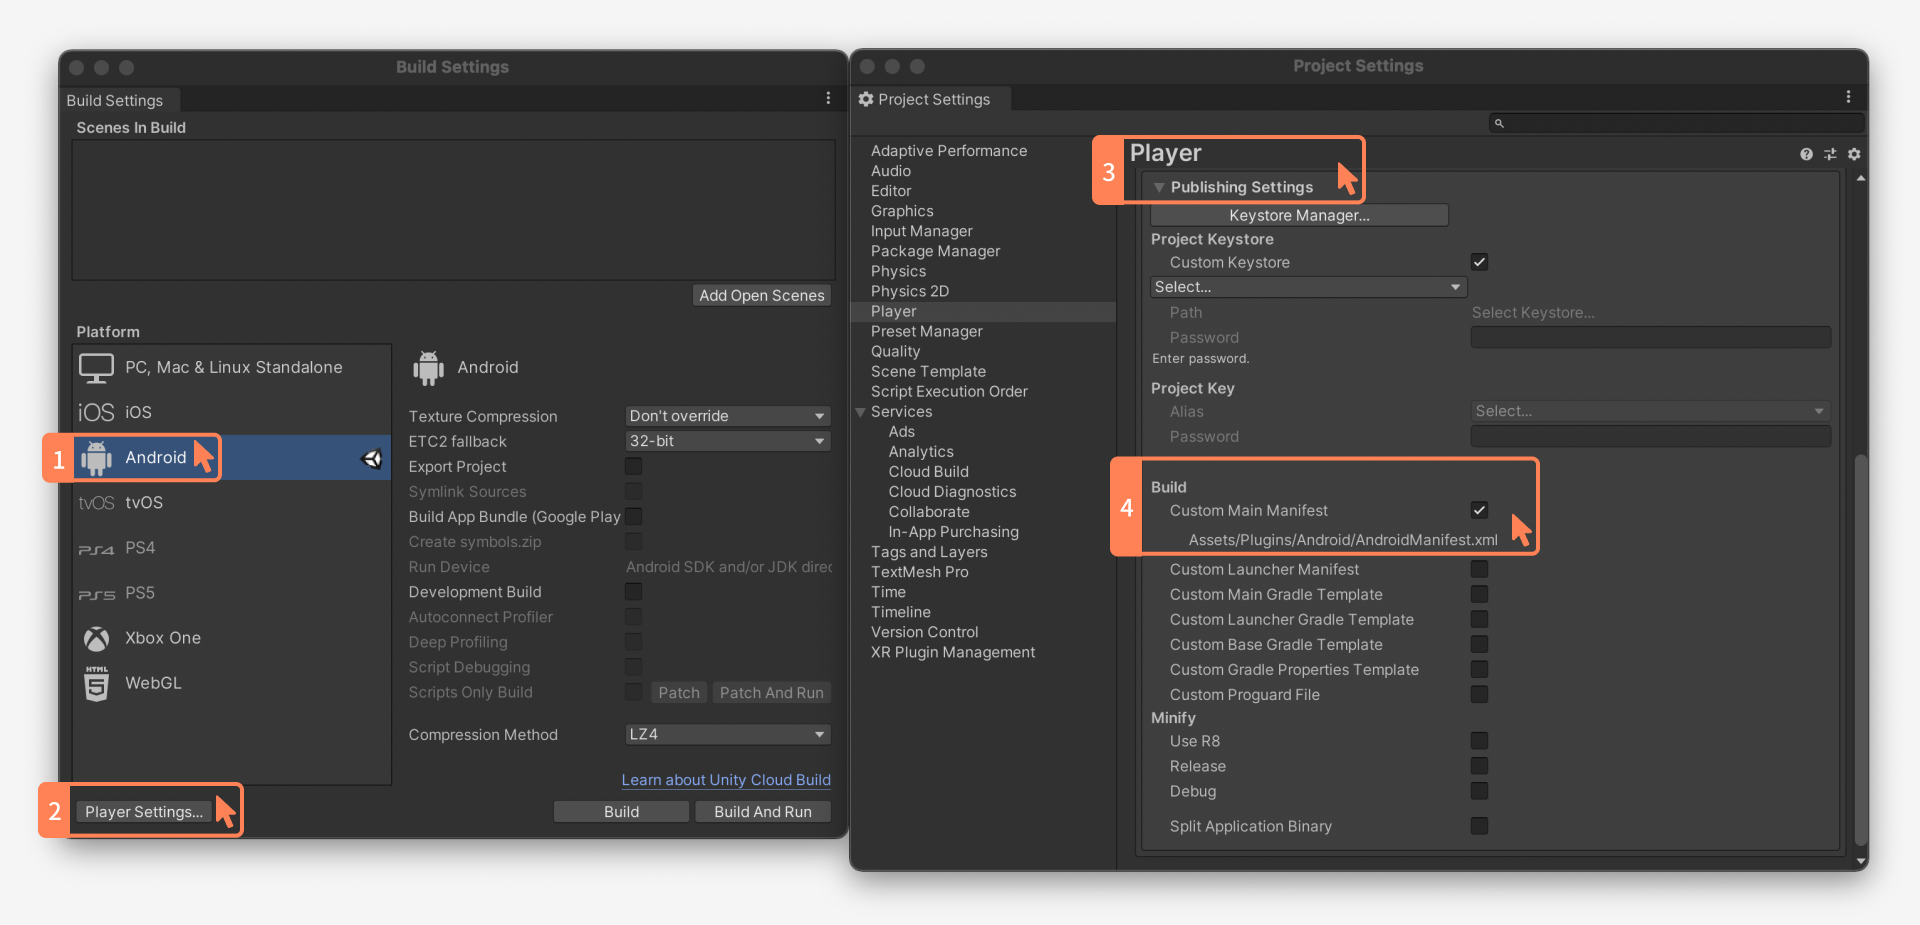Select PC, Mac & Linux Standalone platform icon
The height and width of the screenshot is (925, 1920).
(x=96, y=368)
